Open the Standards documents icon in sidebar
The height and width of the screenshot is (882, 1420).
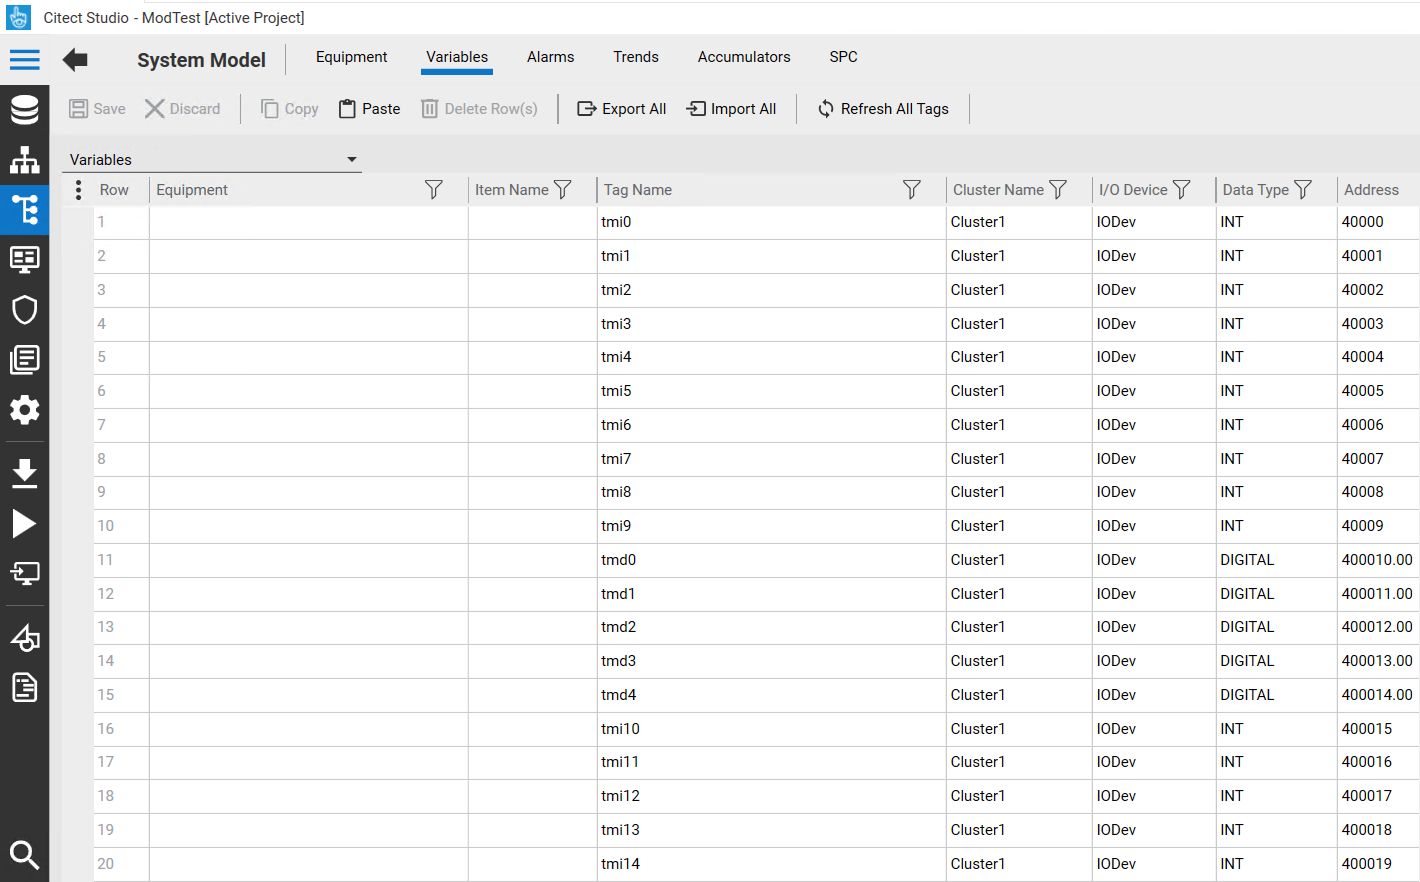tap(24, 359)
